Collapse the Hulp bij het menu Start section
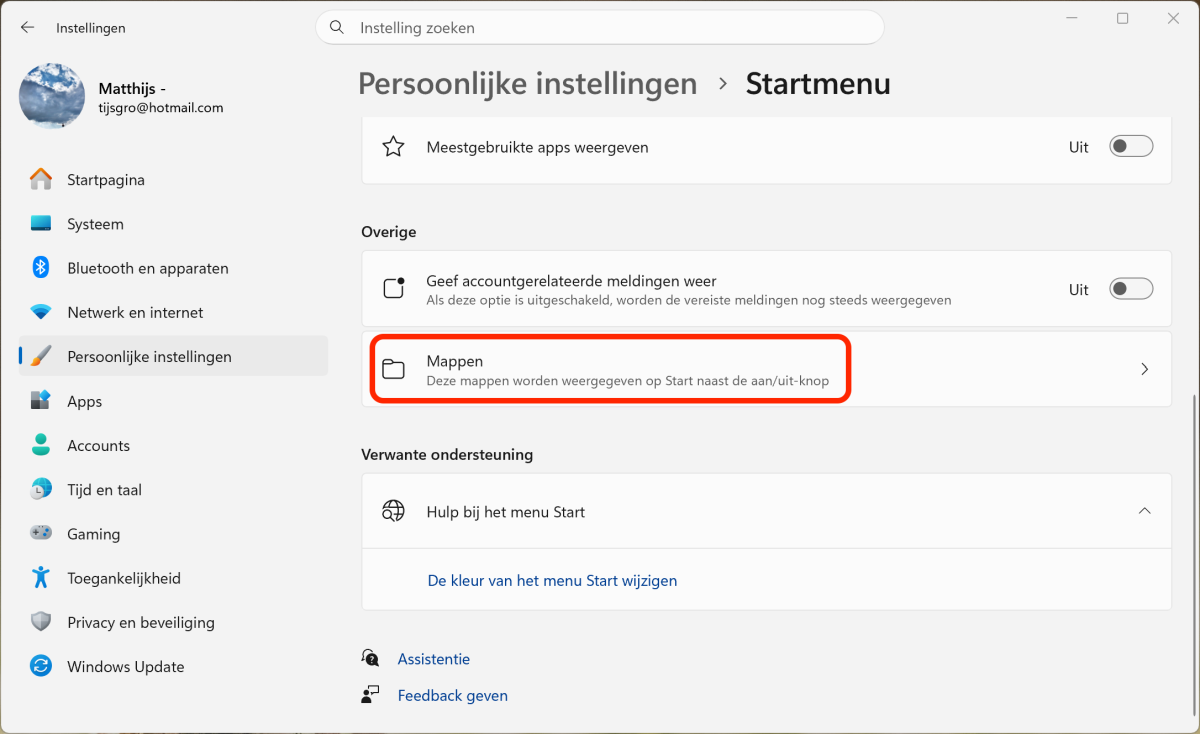1200x734 pixels. [x=1145, y=511]
